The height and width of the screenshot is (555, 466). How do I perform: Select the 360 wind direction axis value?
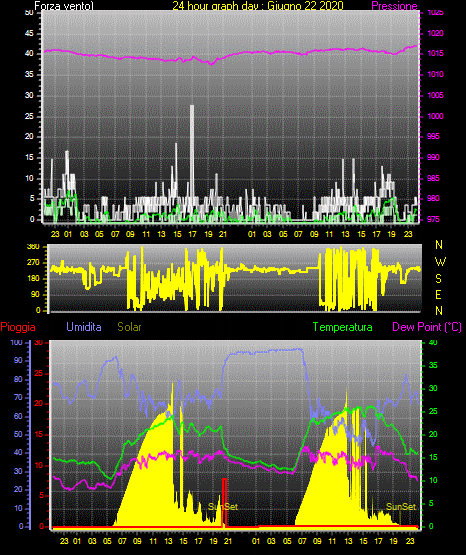[34, 247]
